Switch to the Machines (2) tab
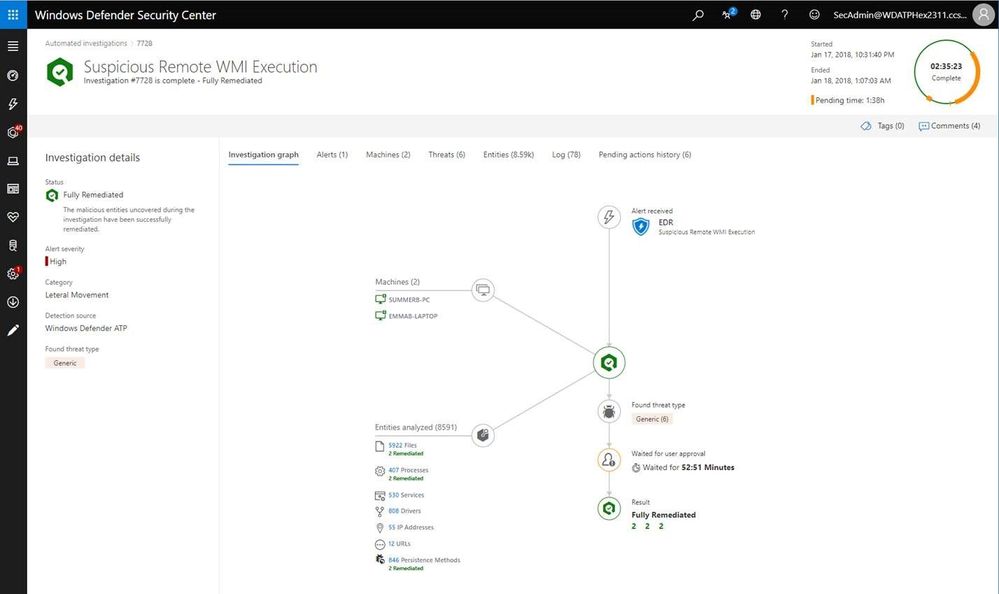999x594 pixels. point(388,155)
